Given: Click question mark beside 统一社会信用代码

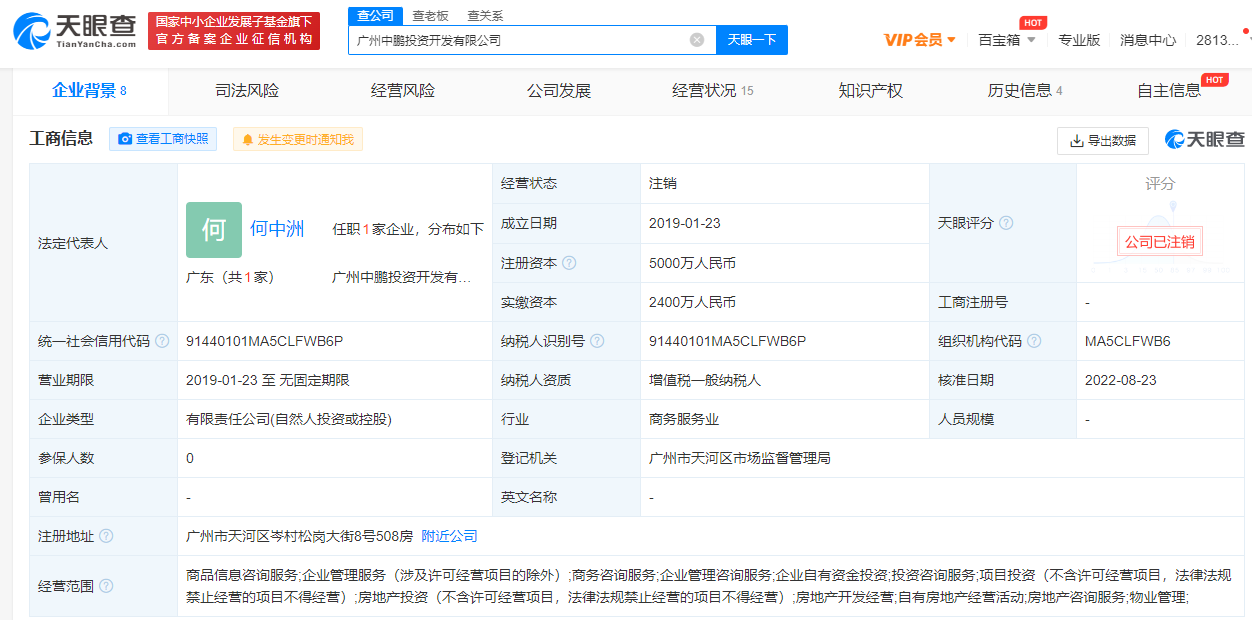Looking at the screenshot, I should click(x=160, y=341).
